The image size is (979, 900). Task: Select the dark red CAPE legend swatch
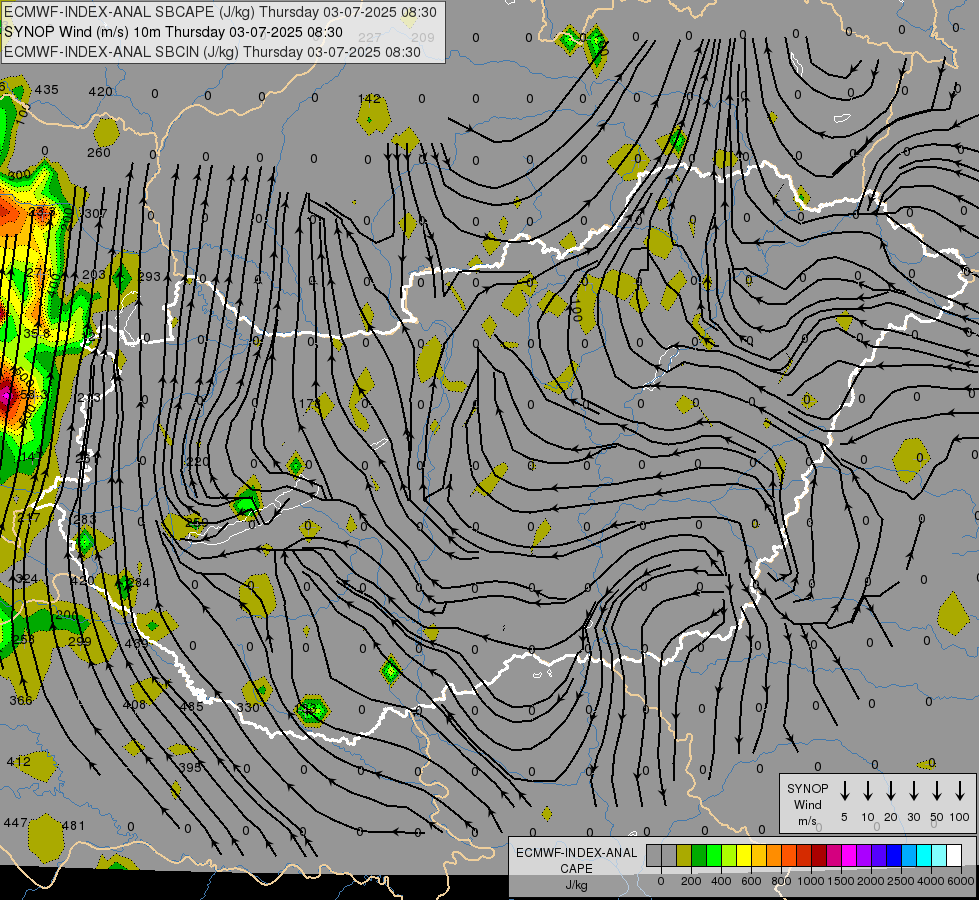pos(819,855)
